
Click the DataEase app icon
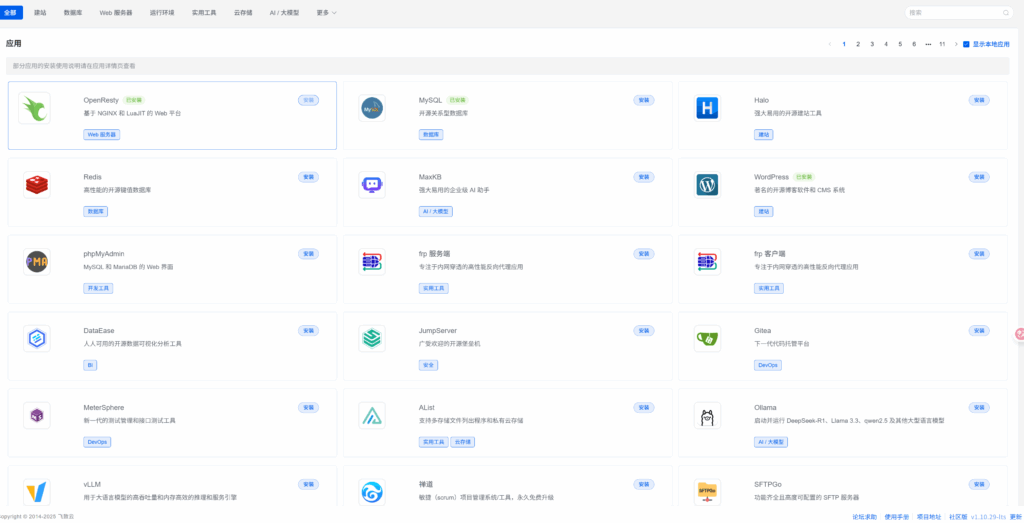pyautogui.click(x=37, y=338)
